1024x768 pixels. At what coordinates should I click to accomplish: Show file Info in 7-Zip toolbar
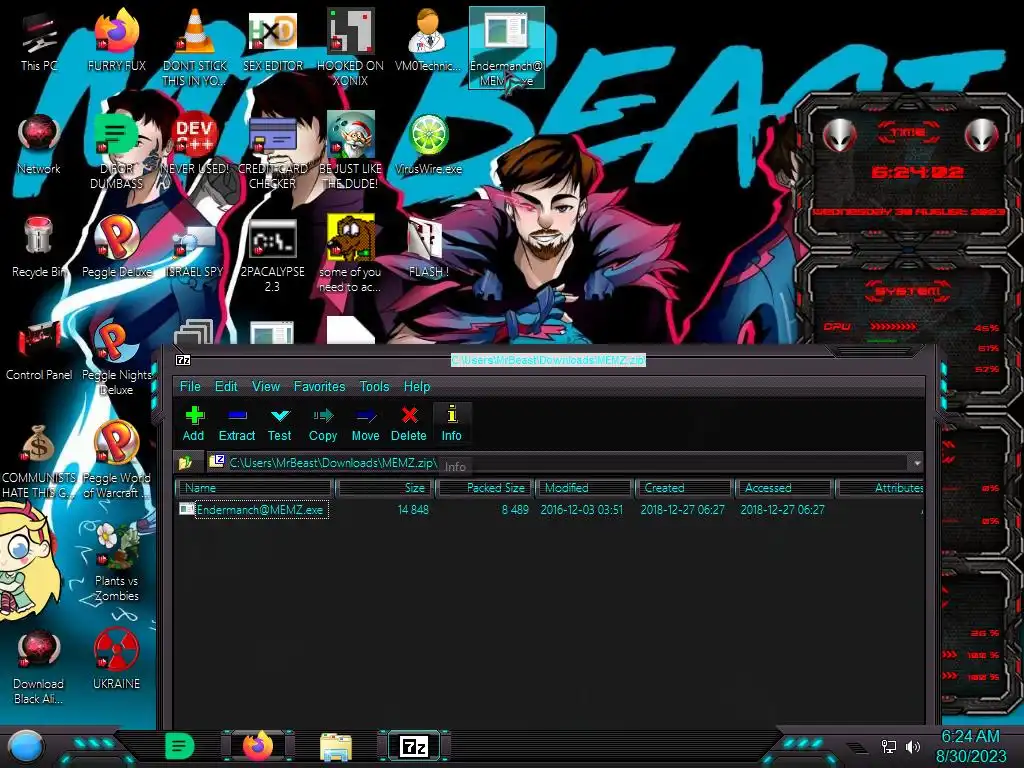tap(451, 423)
